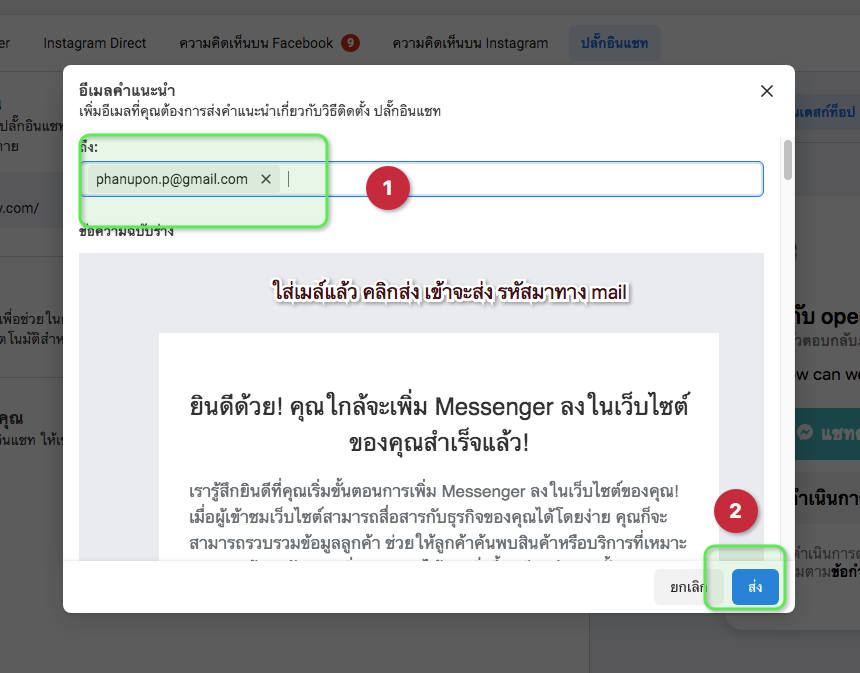Open the ความคิดเห็นบน Instagram tab

pyautogui.click(x=470, y=43)
